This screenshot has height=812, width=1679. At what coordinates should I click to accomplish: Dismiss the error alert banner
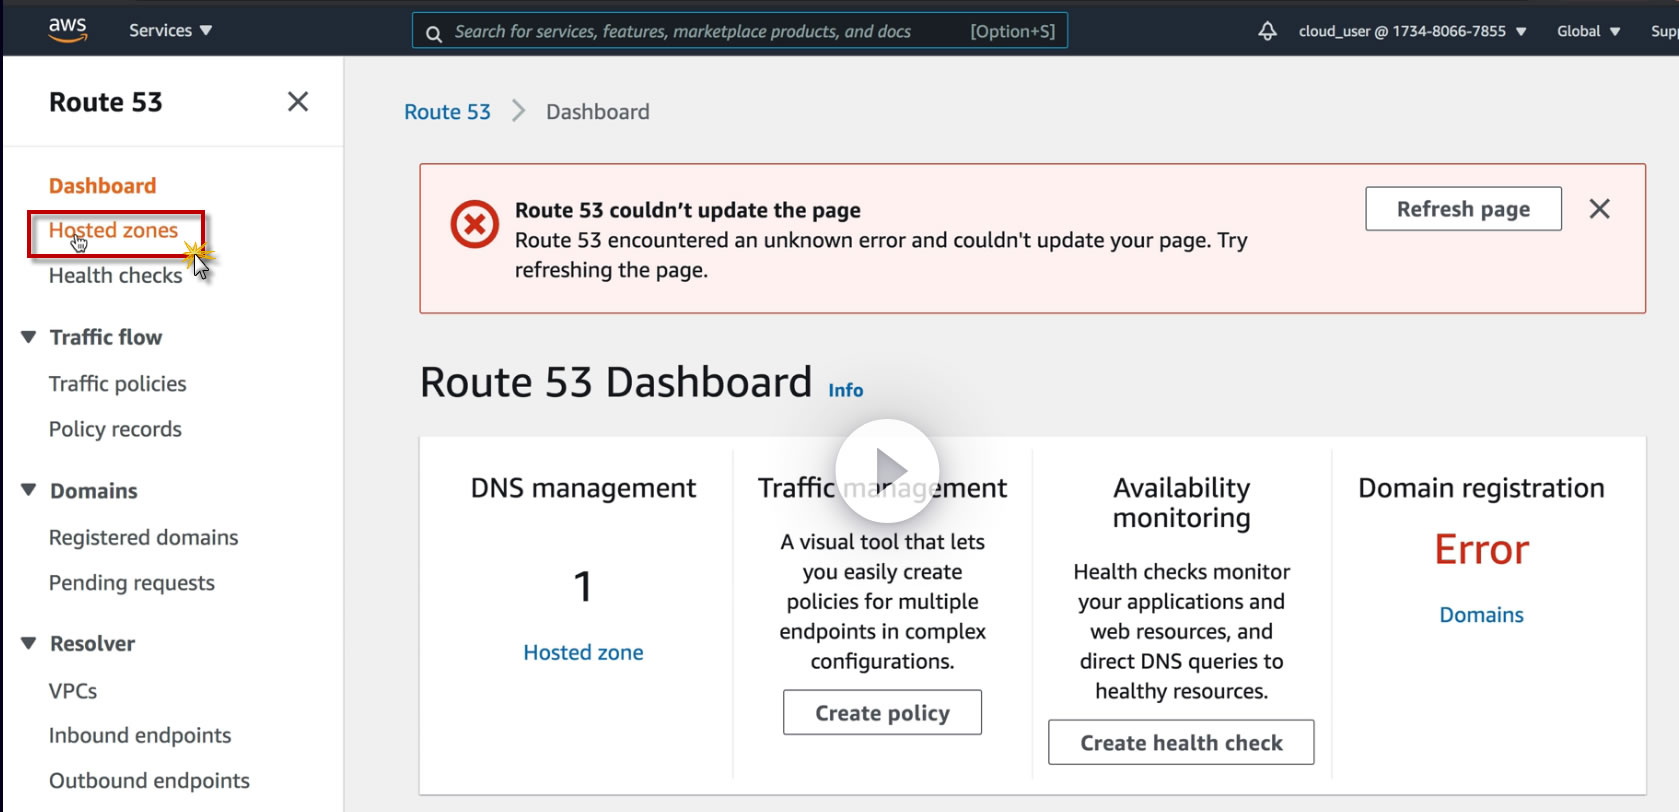1599,209
